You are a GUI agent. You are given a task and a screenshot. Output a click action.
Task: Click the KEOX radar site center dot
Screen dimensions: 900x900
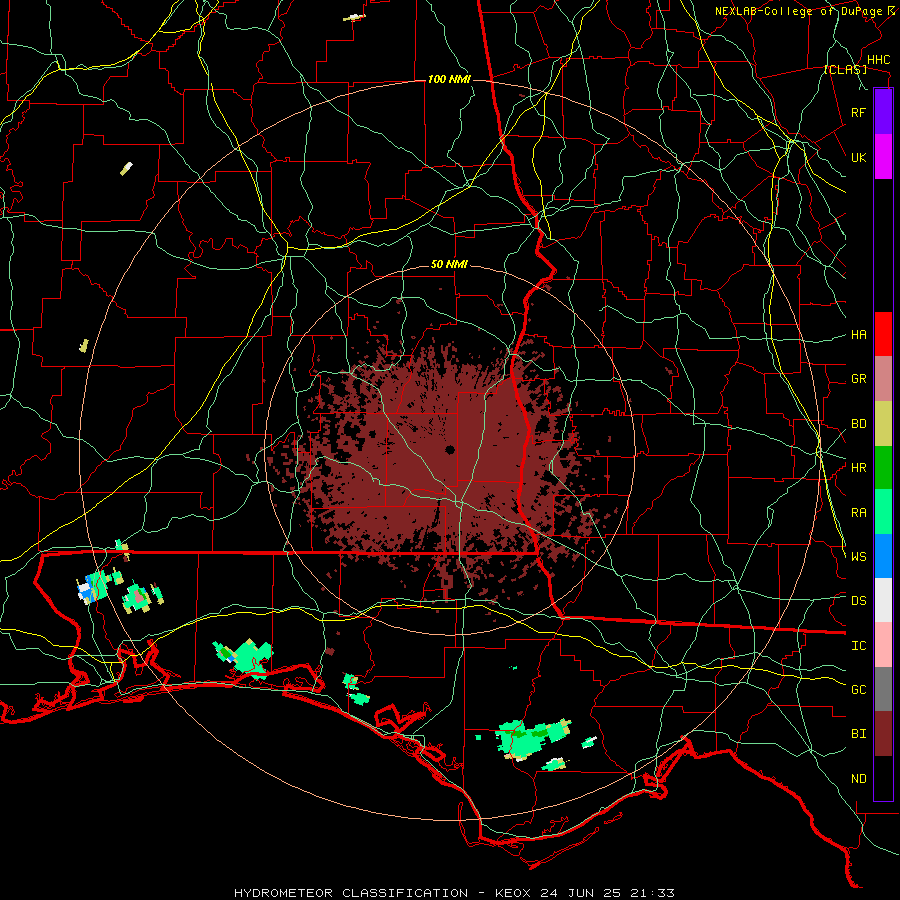450,449
